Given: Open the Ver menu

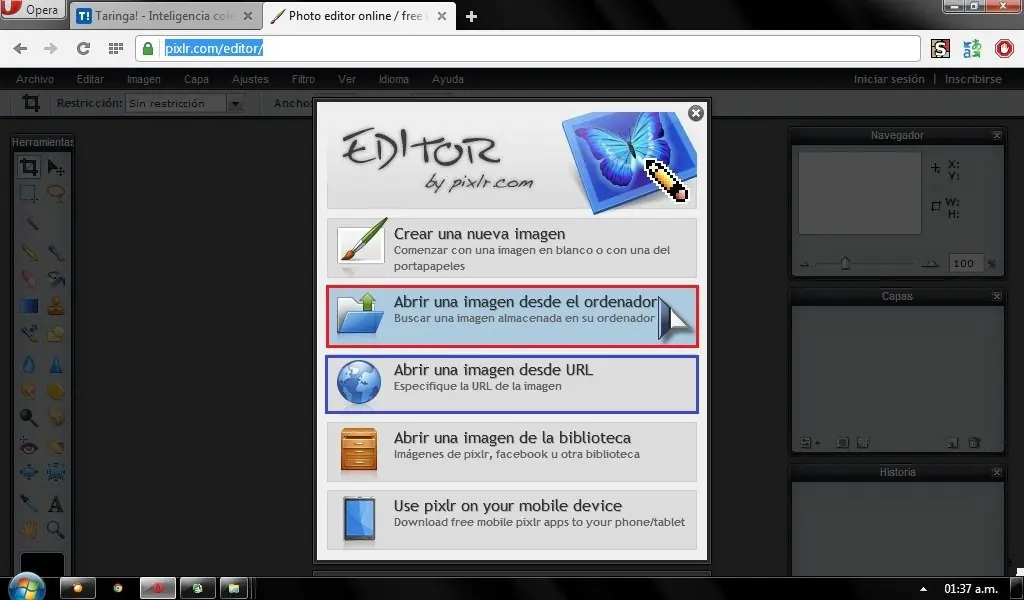Looking at the screenshot, I should [x=347, y=79].
